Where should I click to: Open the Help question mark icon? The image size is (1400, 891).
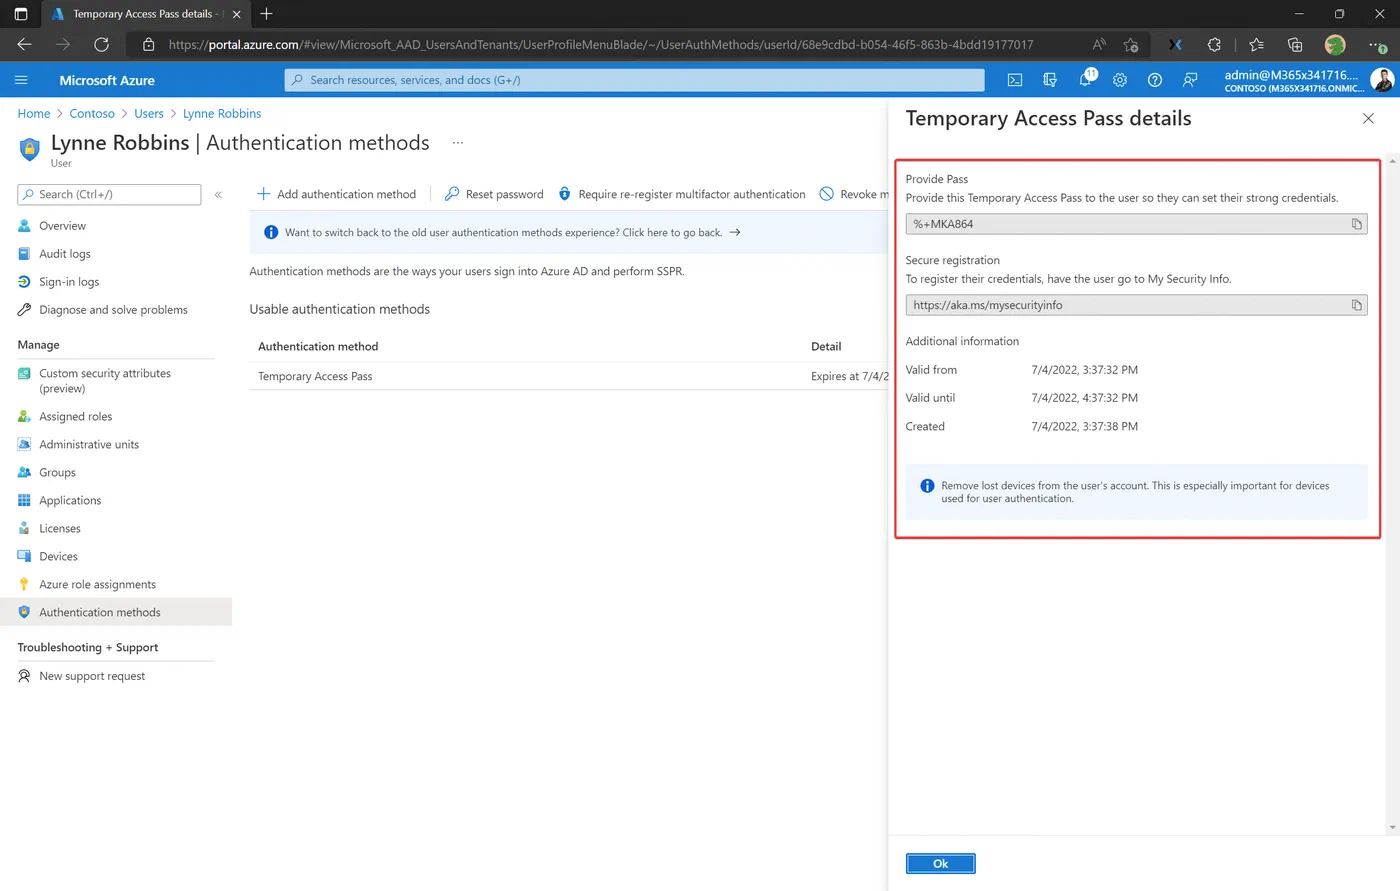(1155, 80)
